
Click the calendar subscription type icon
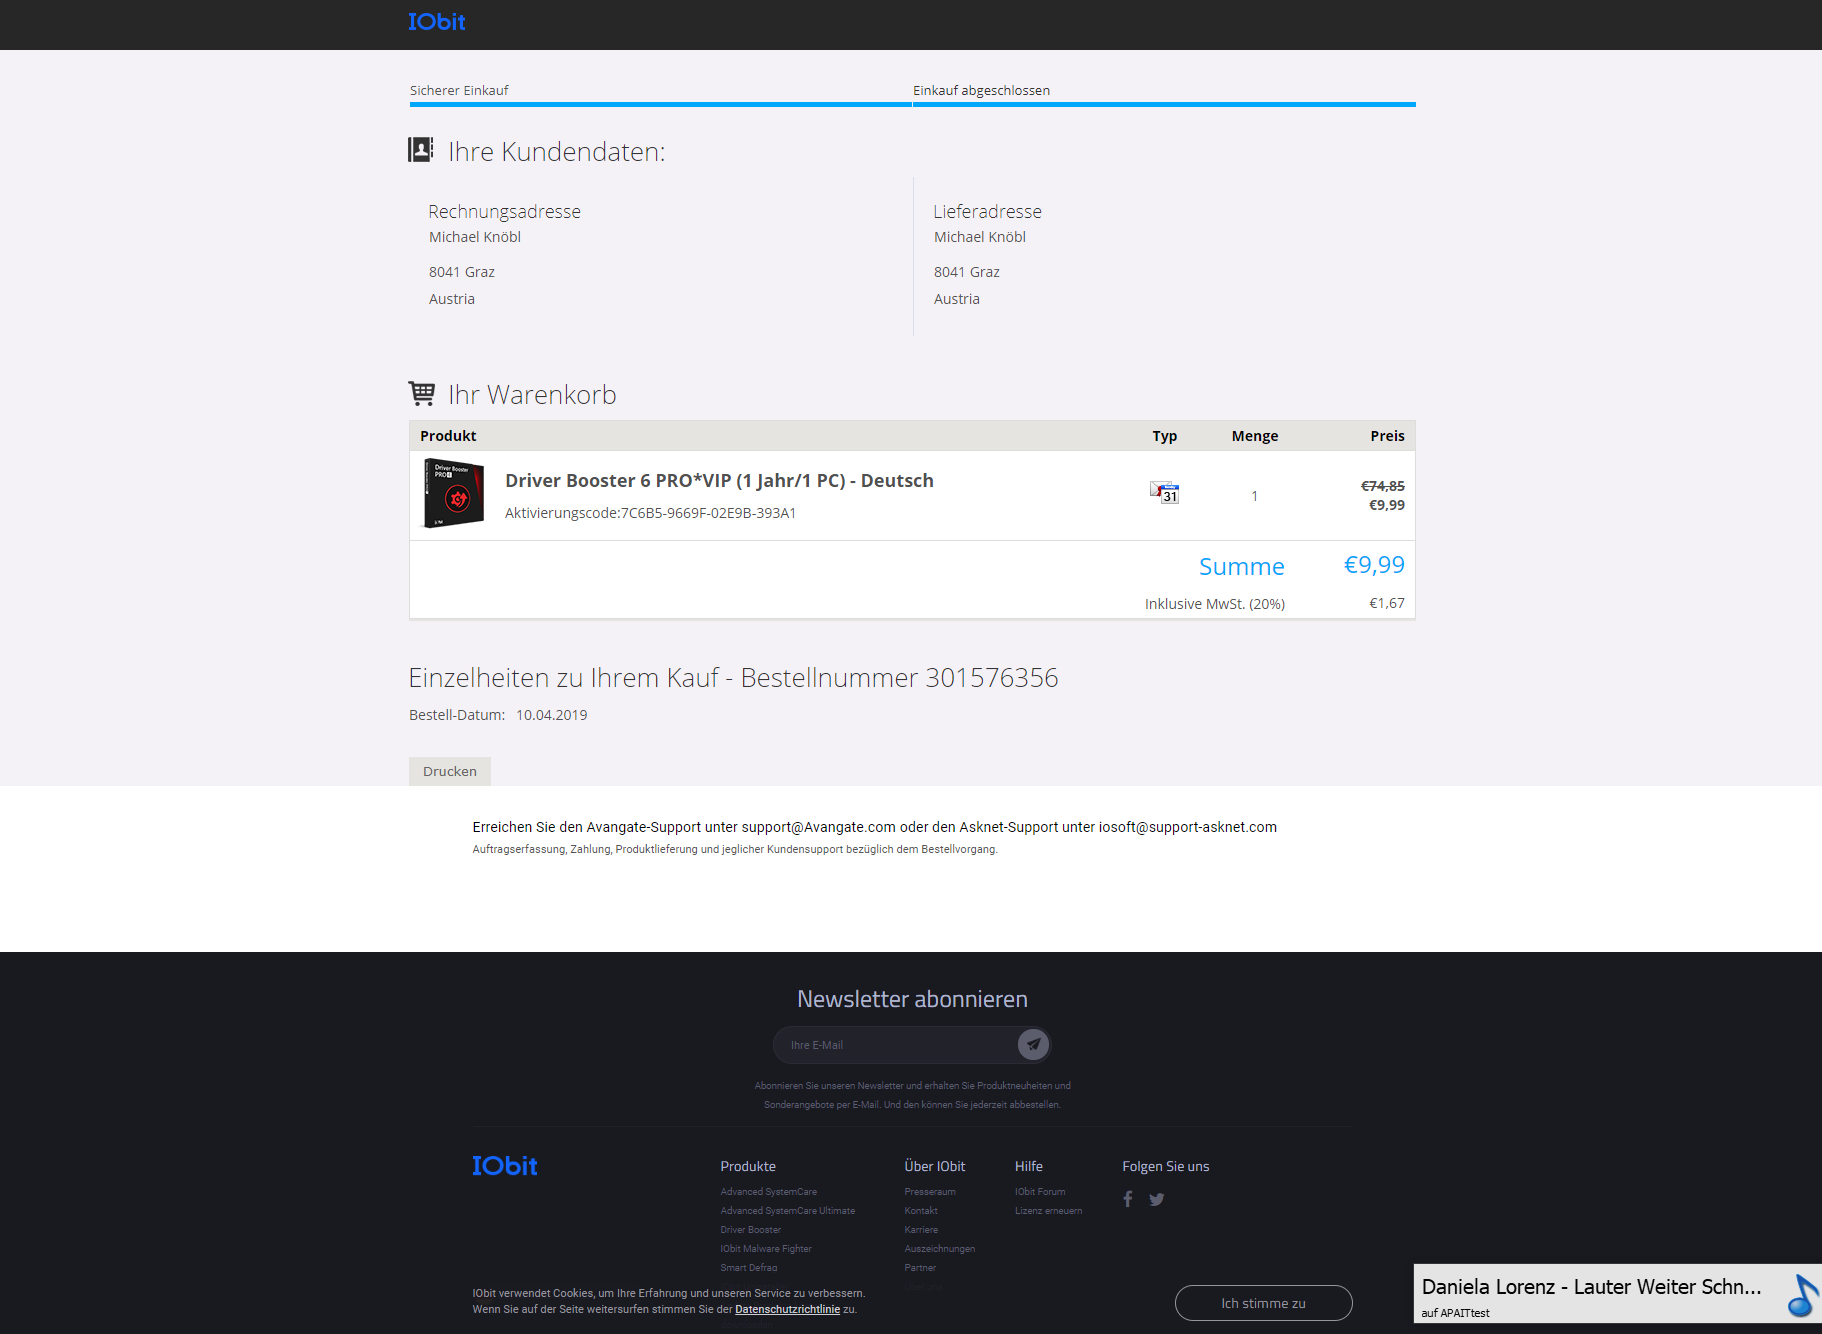[x=1165, y=493]
